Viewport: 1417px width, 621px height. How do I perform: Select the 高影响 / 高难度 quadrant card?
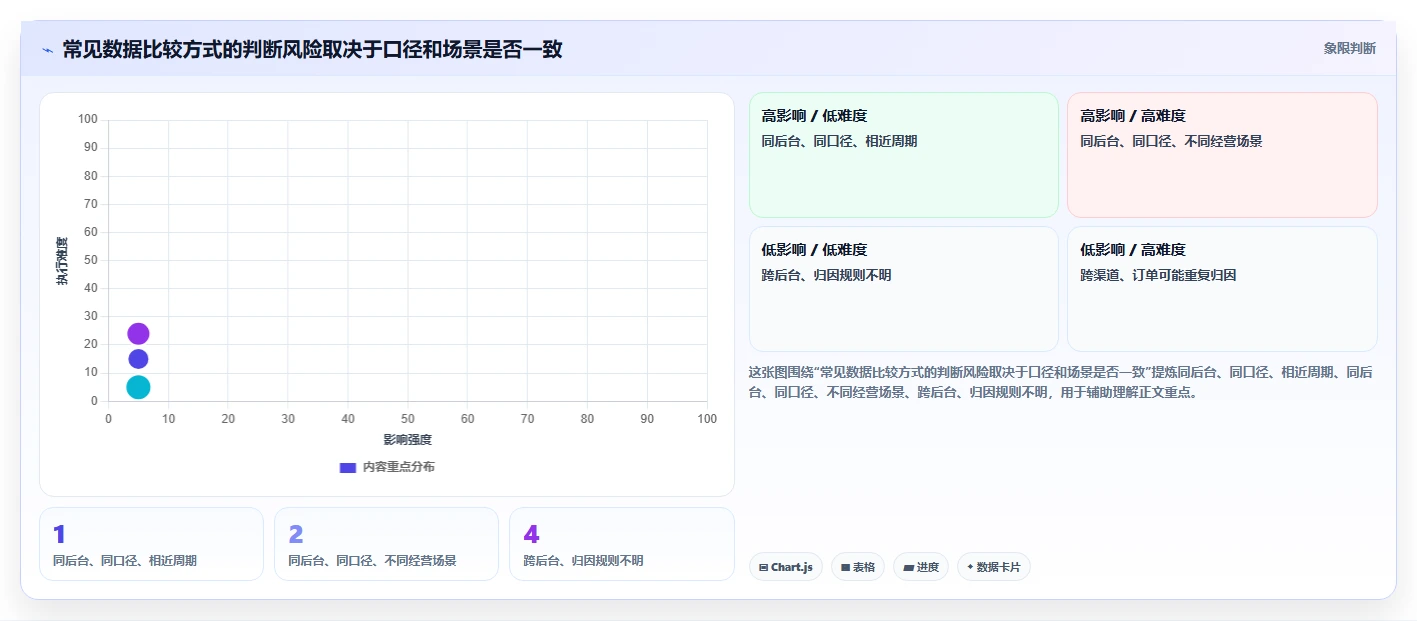1222,155
